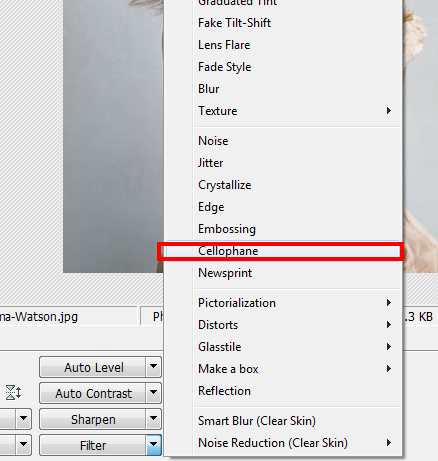Select Blur menu entry

[283, 89]
